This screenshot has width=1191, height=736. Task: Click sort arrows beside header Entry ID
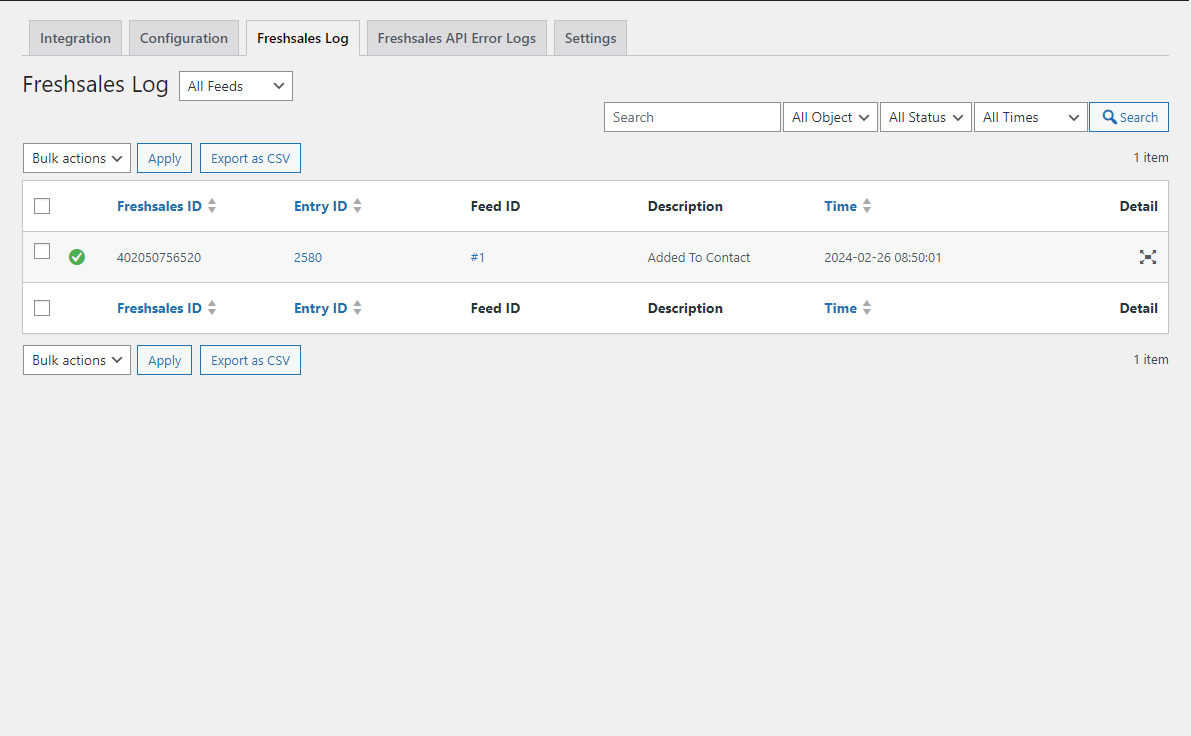(357, 206)
